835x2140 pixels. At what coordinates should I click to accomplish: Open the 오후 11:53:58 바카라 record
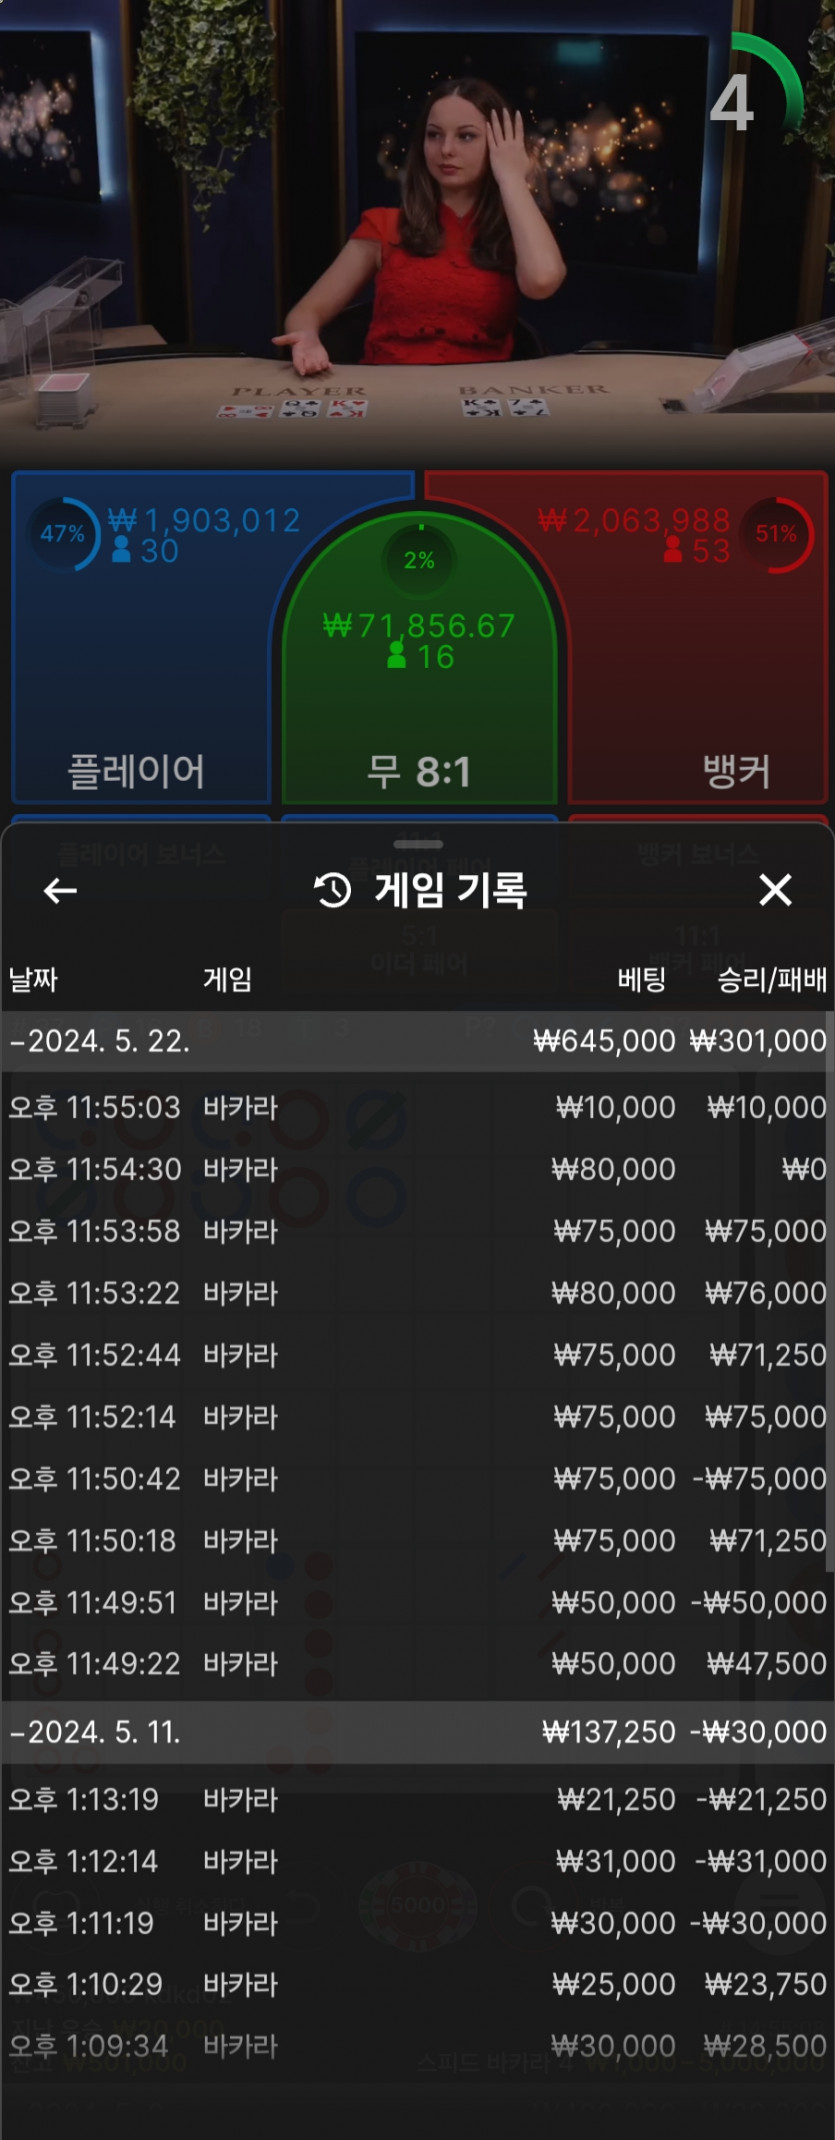pyautogui.click(x=417, y=1231)
